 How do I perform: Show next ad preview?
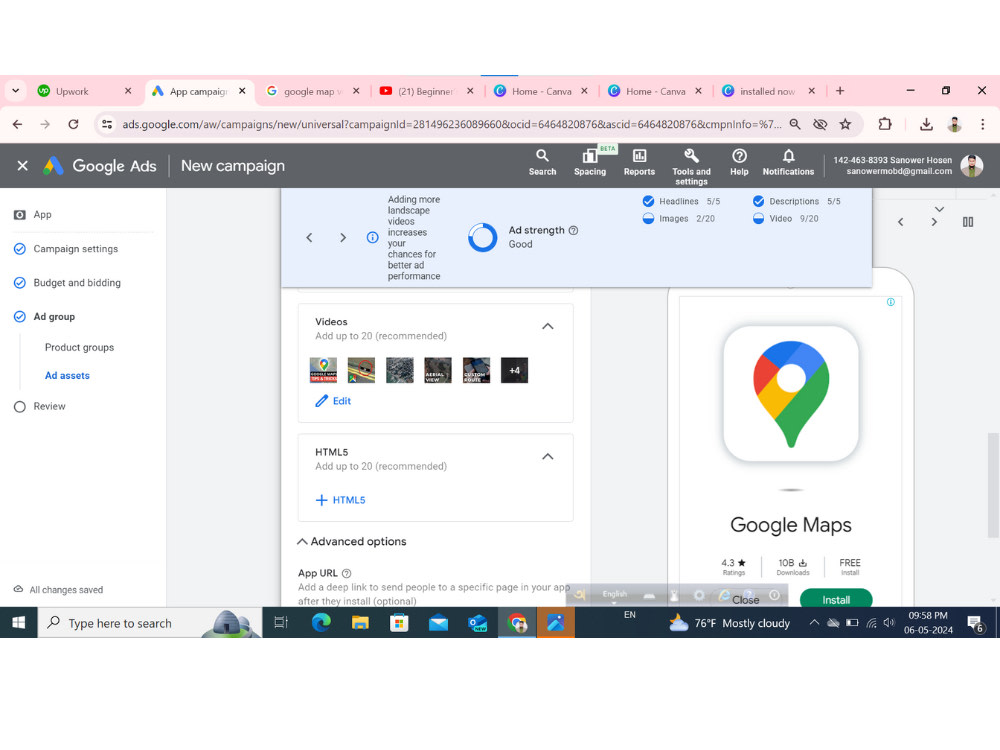pos(934,222)
